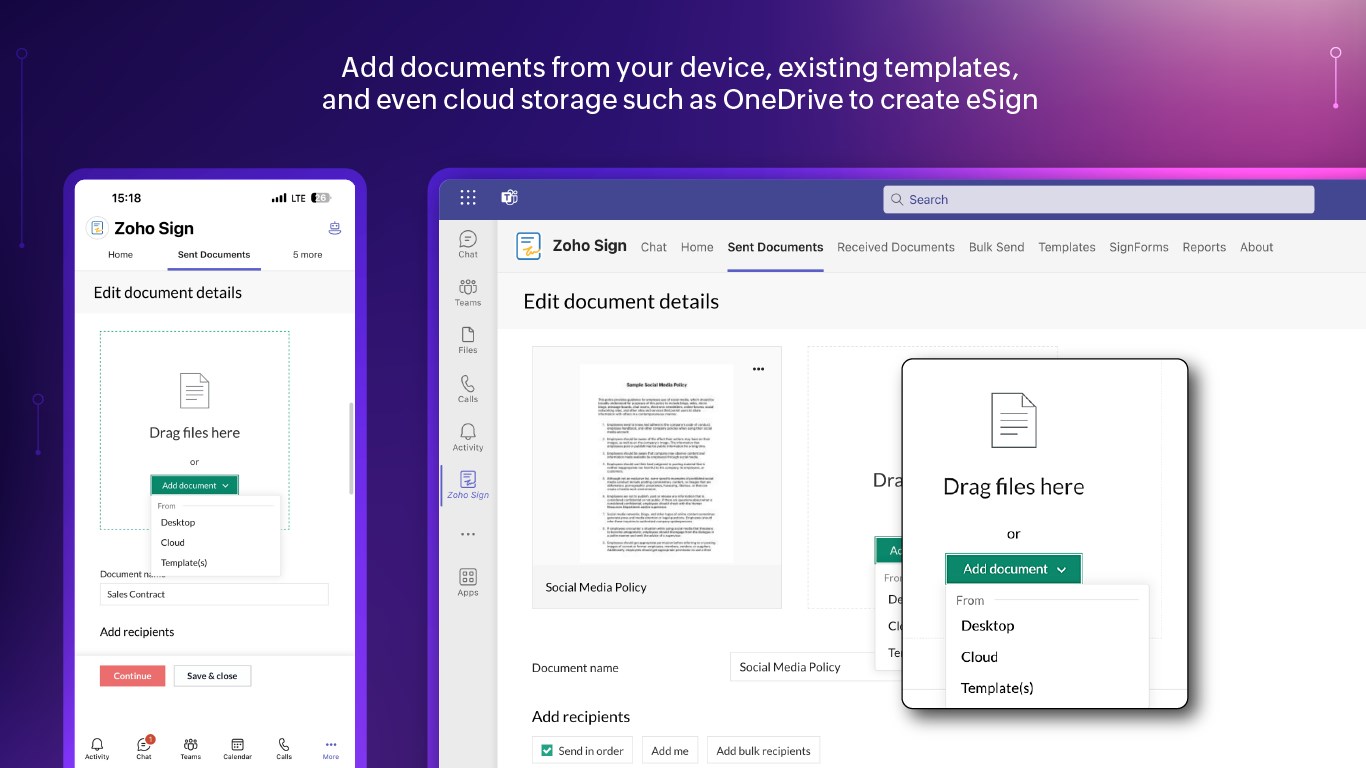Choose Desktop in the phone dropdown menu

pos(178,522)
